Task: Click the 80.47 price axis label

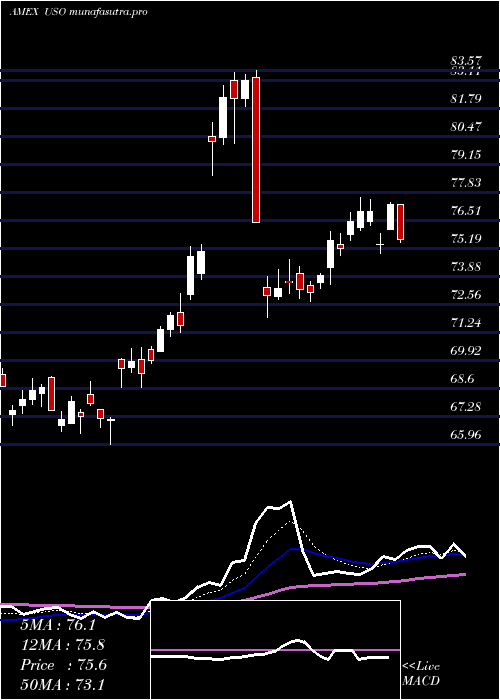Action: click(466, 126)
